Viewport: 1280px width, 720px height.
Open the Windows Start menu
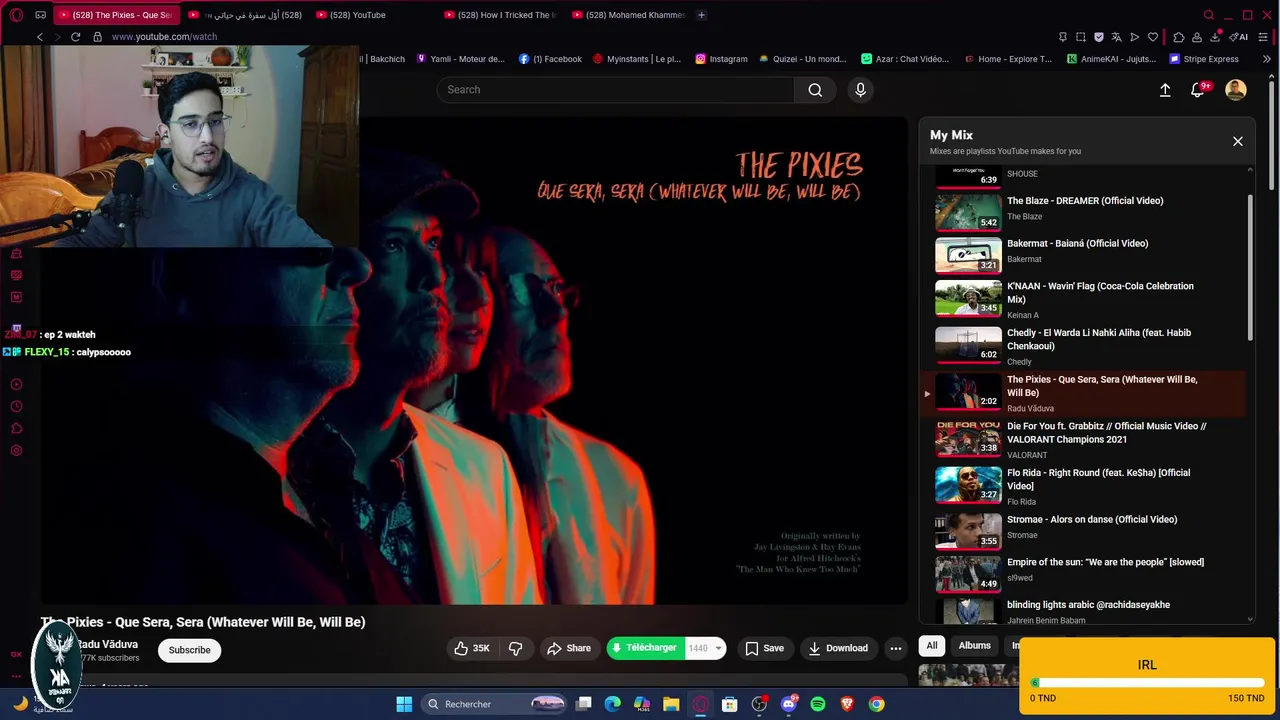pos(404,704)
